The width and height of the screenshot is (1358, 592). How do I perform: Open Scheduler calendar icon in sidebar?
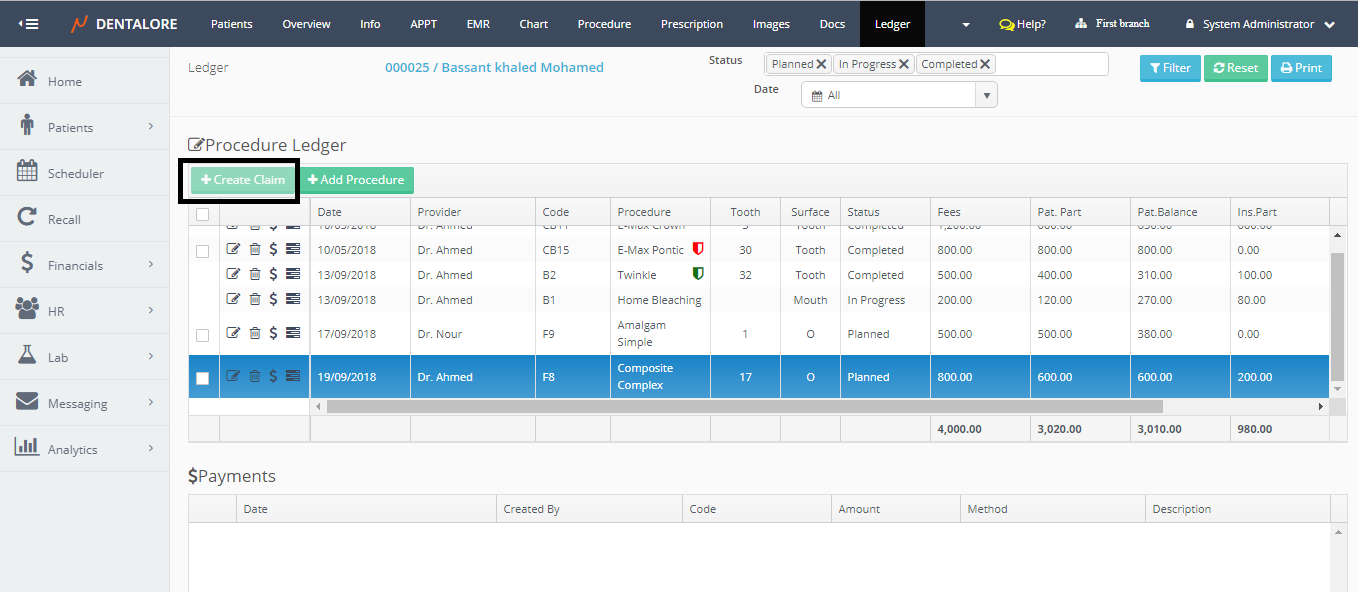pyautogui.click(x=27, y=172)
